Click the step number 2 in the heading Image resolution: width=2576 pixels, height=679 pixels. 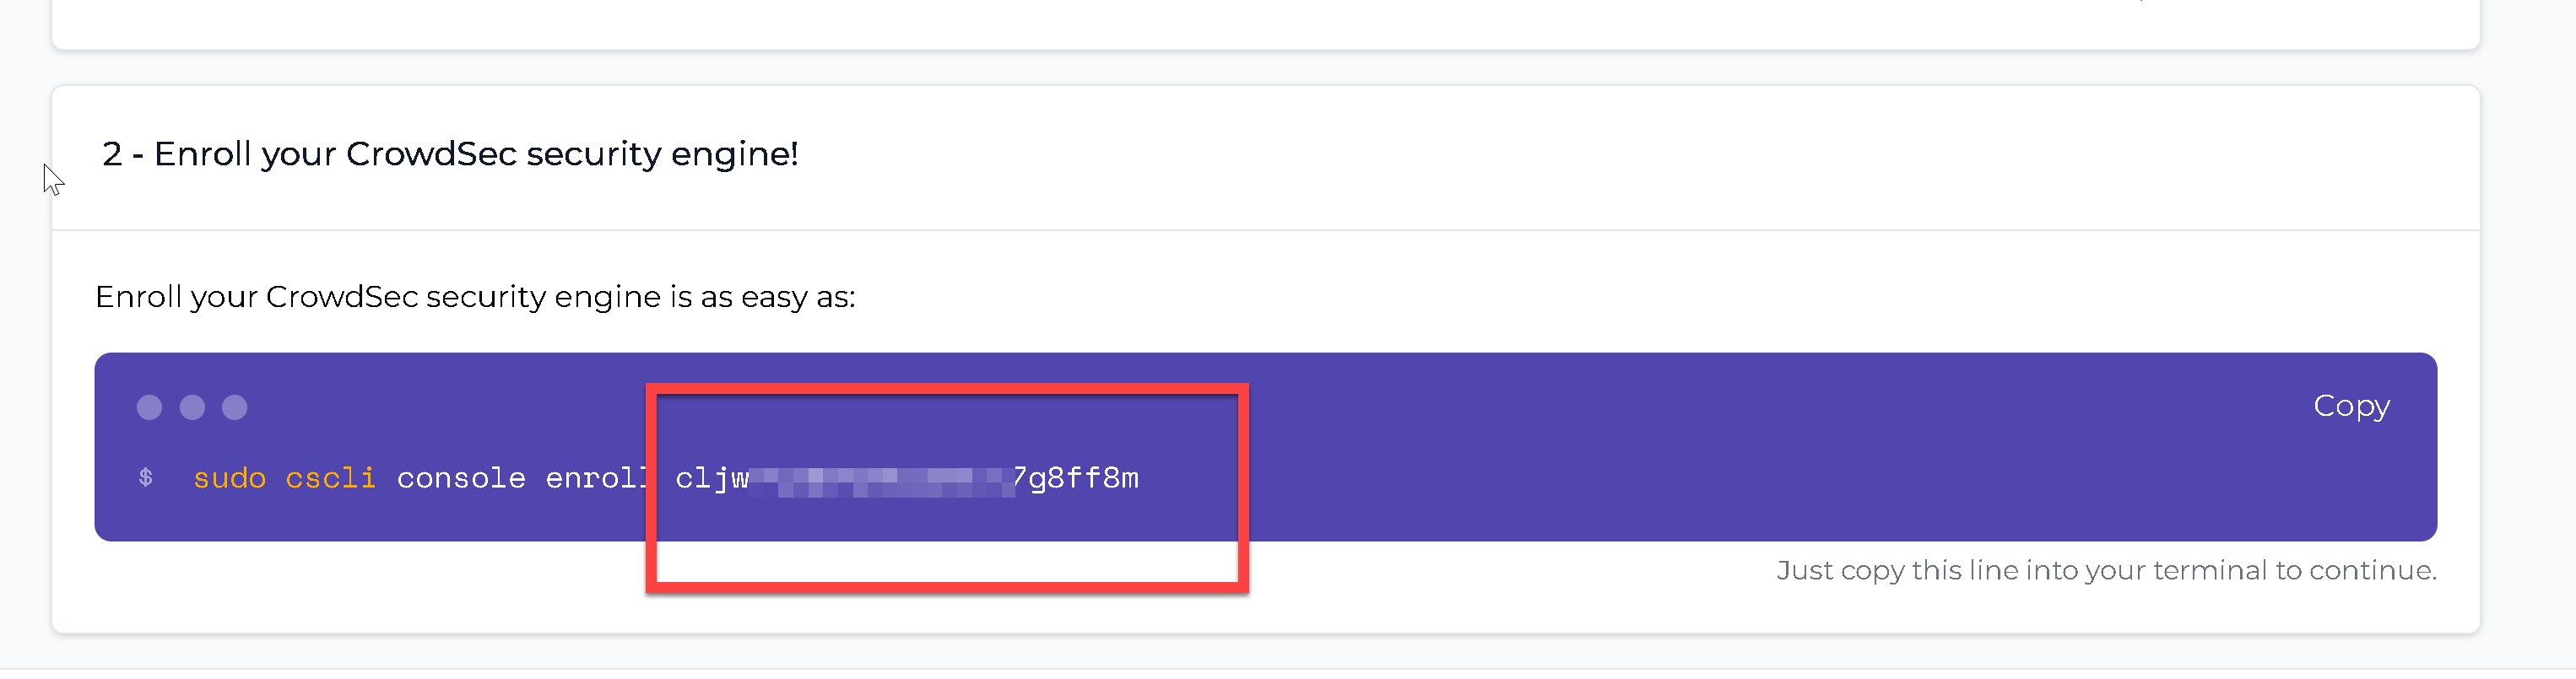112,154
